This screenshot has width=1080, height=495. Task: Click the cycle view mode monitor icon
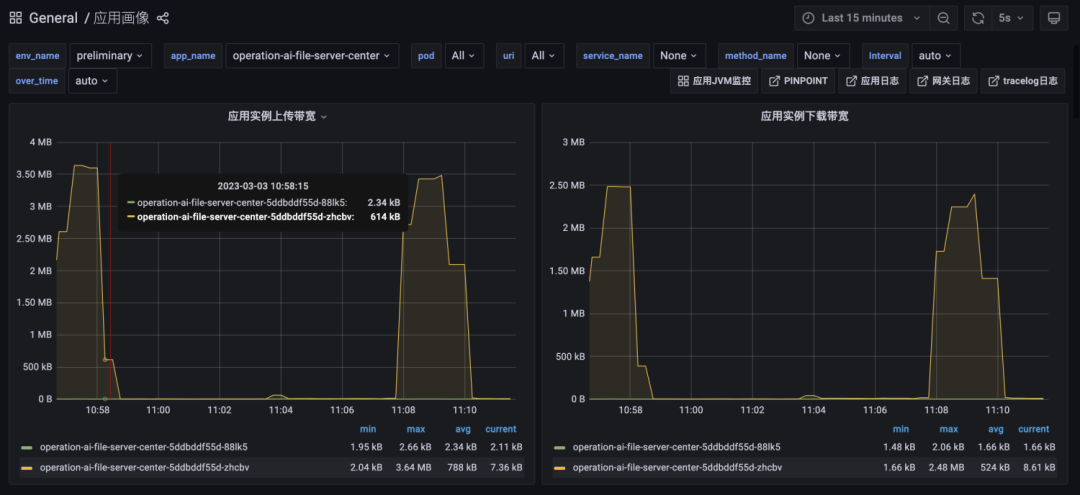pos(1053,18)
